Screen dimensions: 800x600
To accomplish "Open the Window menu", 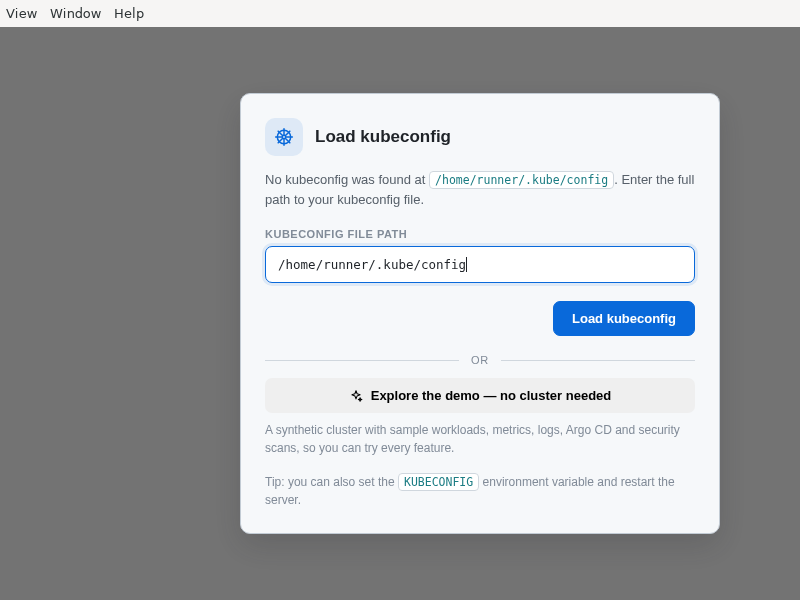I will coord(76,13).
